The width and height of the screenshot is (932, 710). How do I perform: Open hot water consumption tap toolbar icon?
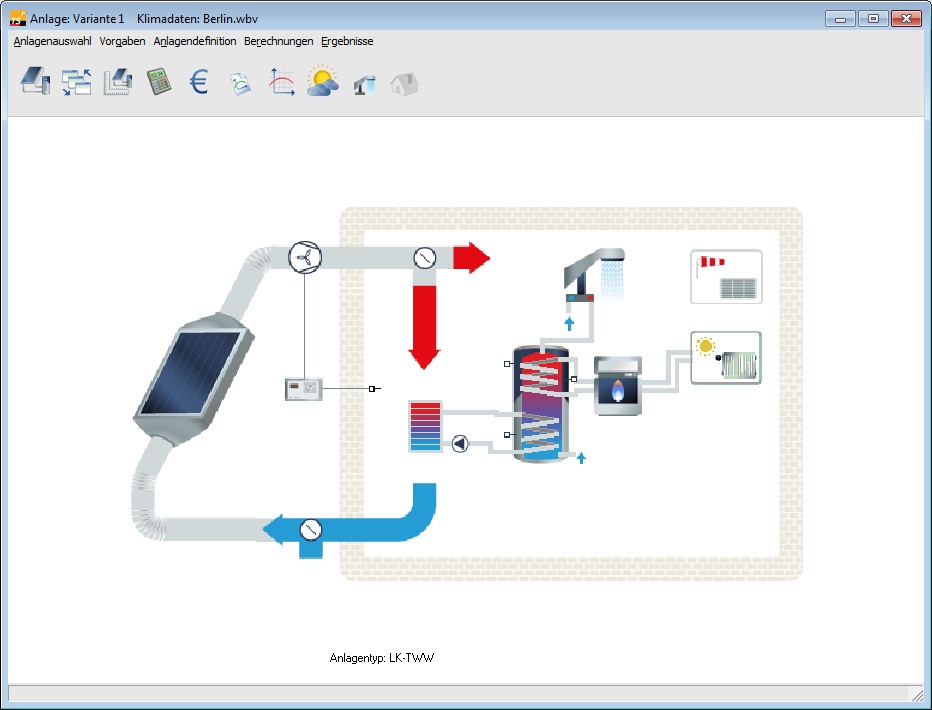tap(364, 85)
